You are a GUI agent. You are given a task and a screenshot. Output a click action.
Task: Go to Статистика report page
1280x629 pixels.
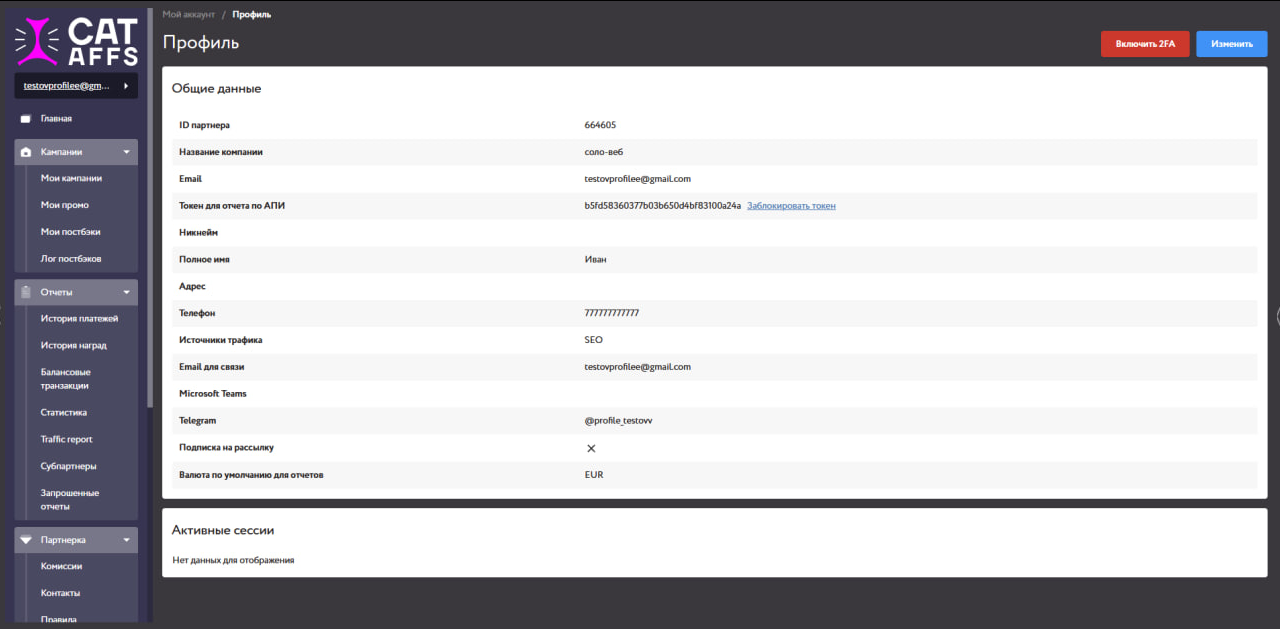(63, 412)
